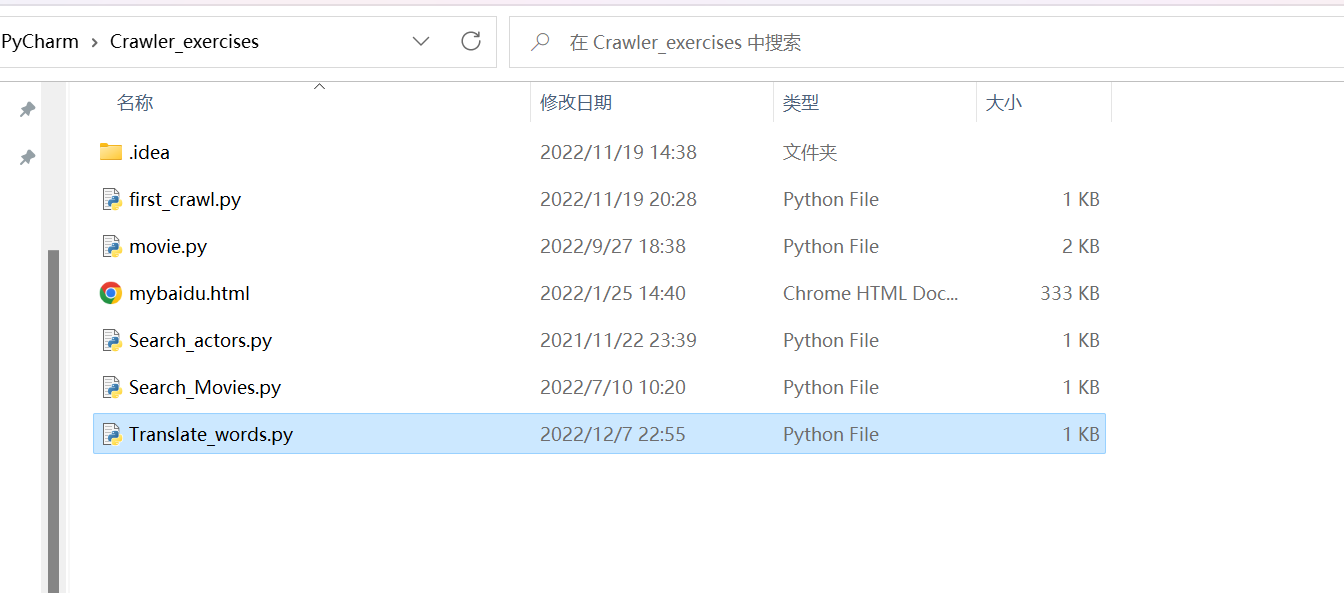Image resolution: width=1344 pixels, height=593 pixels.
Task: Sort files by 修改日期 column
Action: pyautogui.click(x=576, y=102)
